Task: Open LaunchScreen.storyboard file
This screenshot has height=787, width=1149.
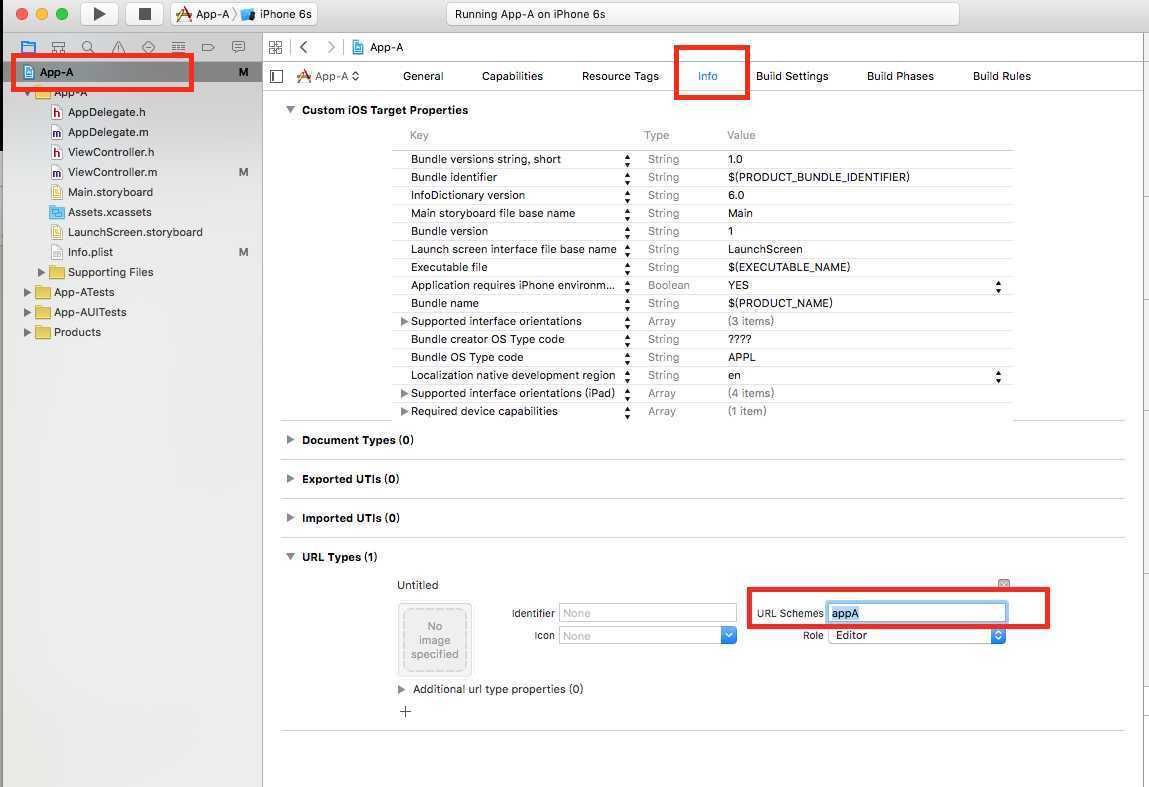Action: pos(135,232)
